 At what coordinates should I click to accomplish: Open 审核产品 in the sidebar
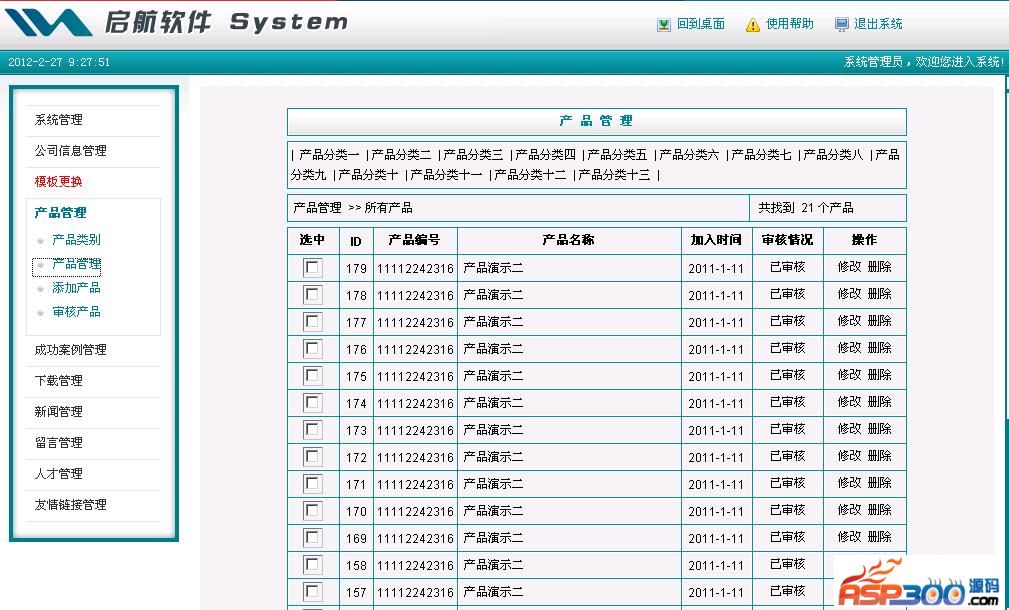pos(76,312)
